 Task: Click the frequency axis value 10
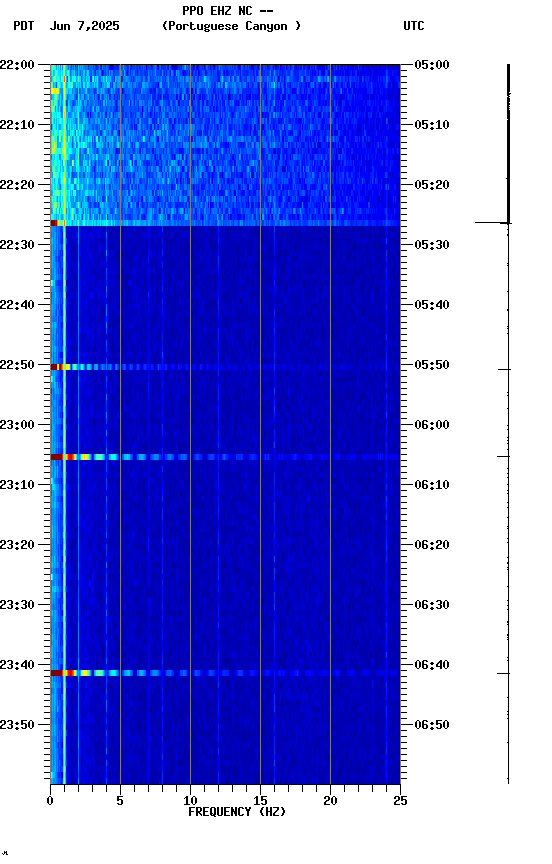[x=190, y=801]
